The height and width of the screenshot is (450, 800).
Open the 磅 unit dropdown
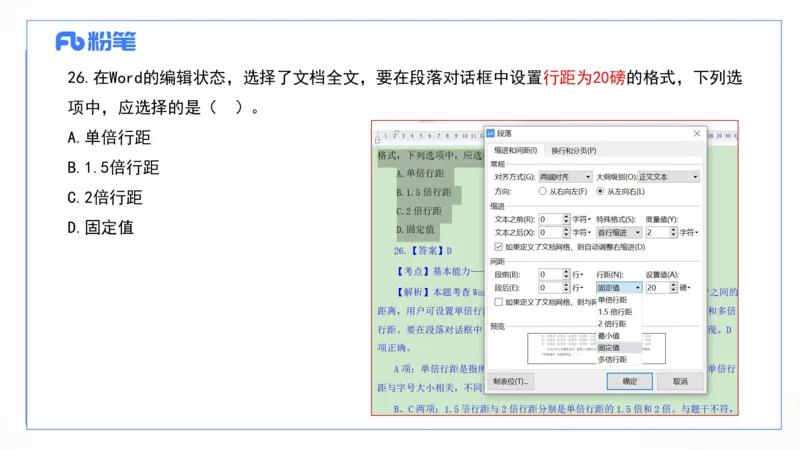click(x=685, y=288)
